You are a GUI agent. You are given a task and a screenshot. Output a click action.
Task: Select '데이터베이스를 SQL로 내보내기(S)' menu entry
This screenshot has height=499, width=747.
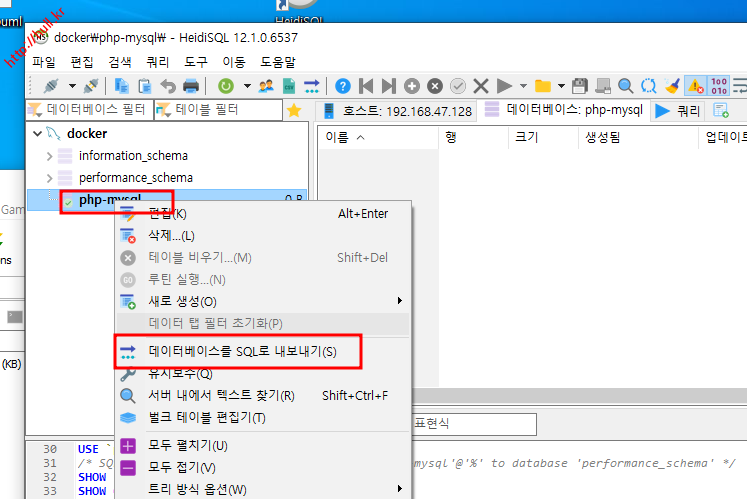point(242,352)
